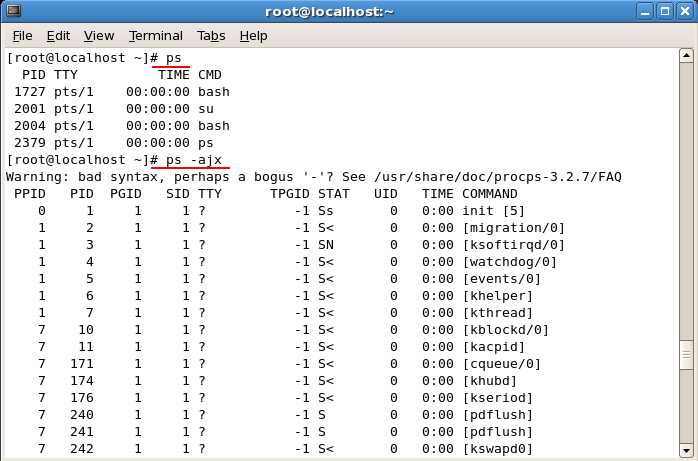Click the '[kseriod]' process entry
The image size is (698, 461).
(498, 398)
